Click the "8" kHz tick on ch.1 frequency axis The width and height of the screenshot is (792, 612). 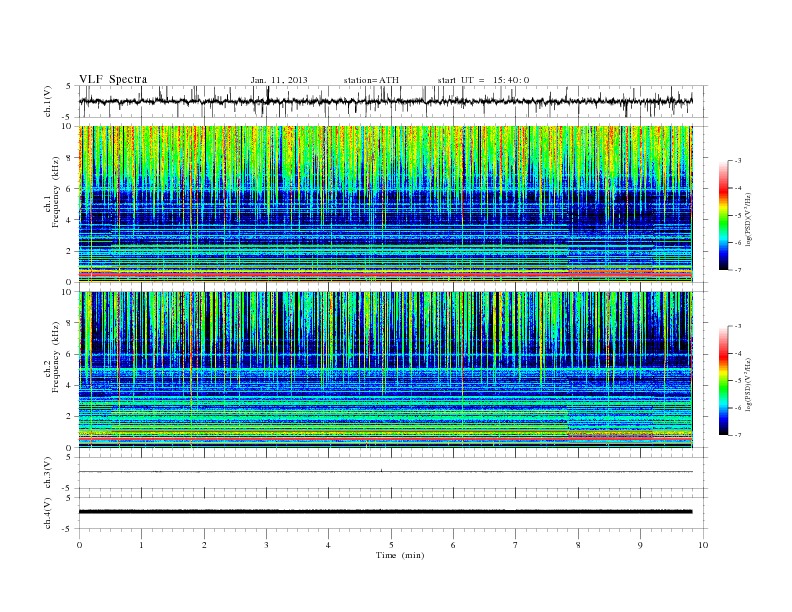click(69, 158)
